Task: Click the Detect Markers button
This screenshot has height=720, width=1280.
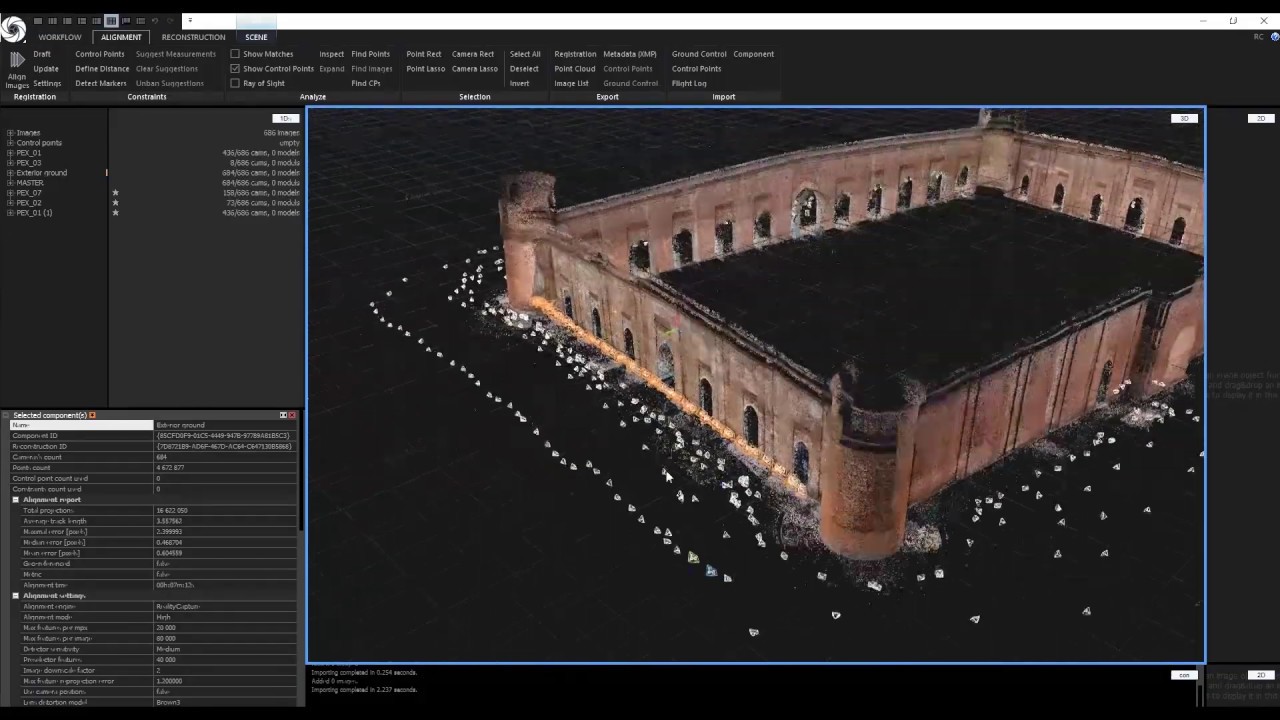Action: click(x=101, y=83)
